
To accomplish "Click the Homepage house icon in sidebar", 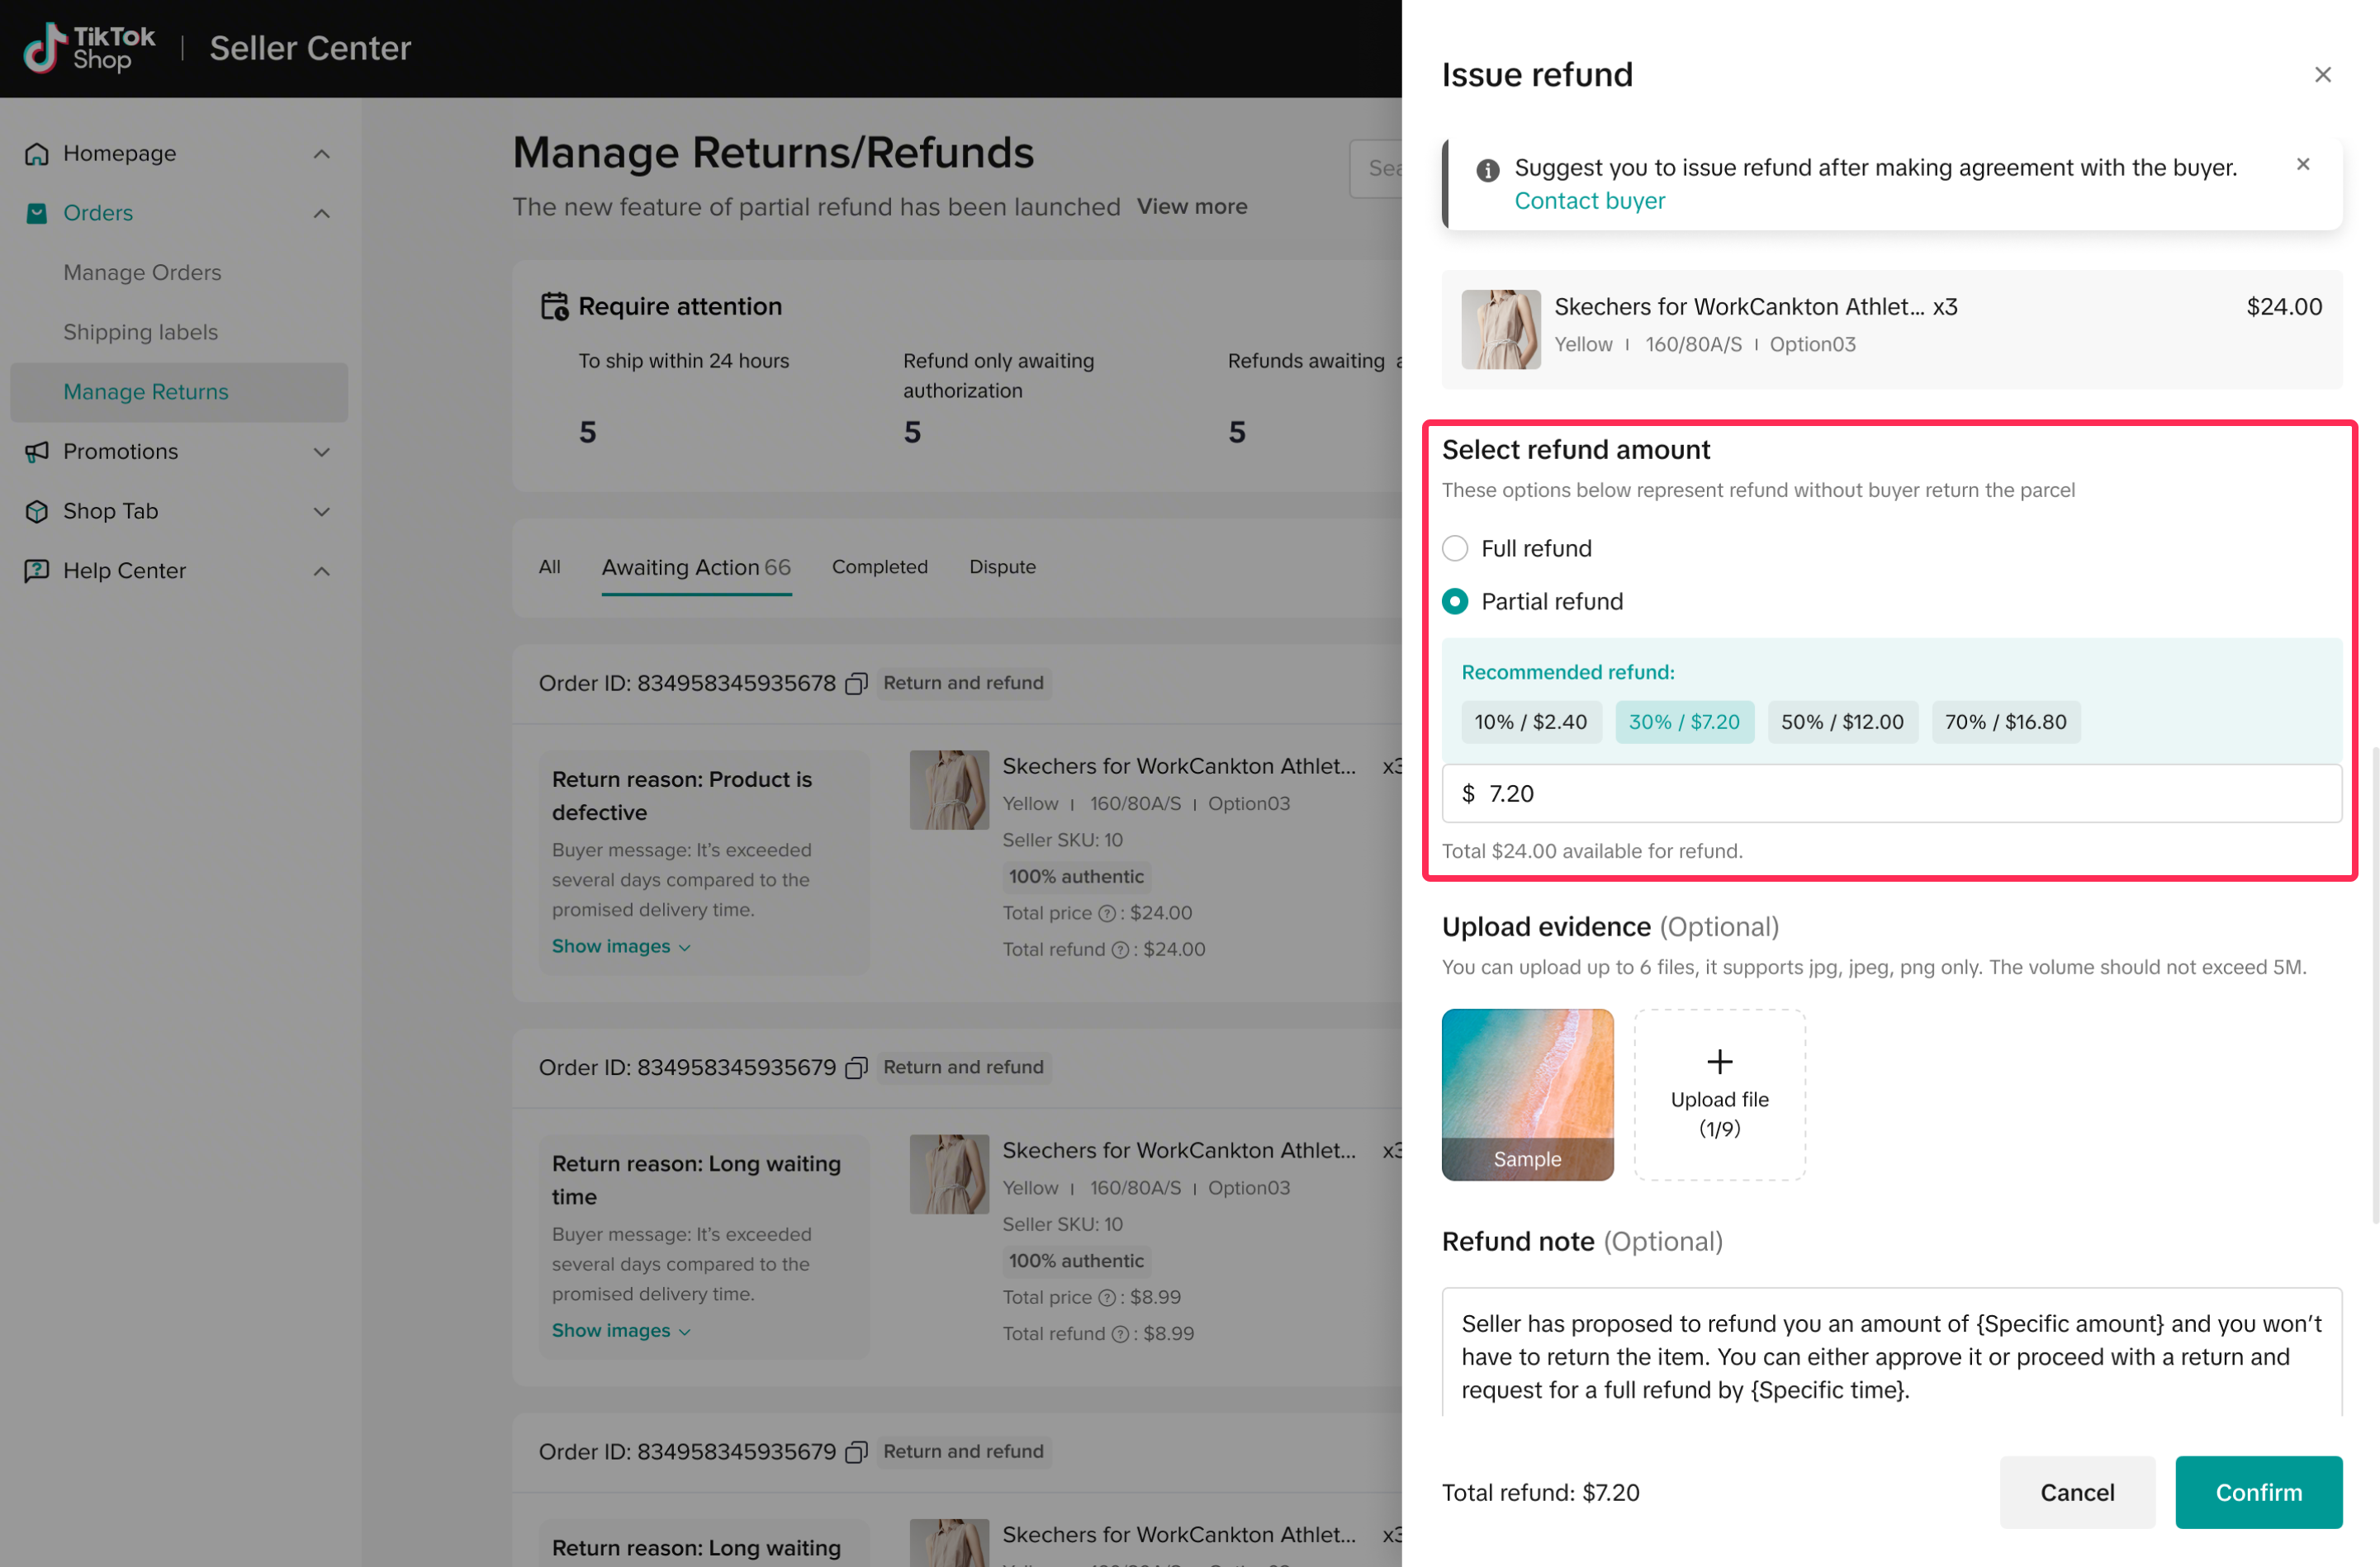I will click(37, 154).
